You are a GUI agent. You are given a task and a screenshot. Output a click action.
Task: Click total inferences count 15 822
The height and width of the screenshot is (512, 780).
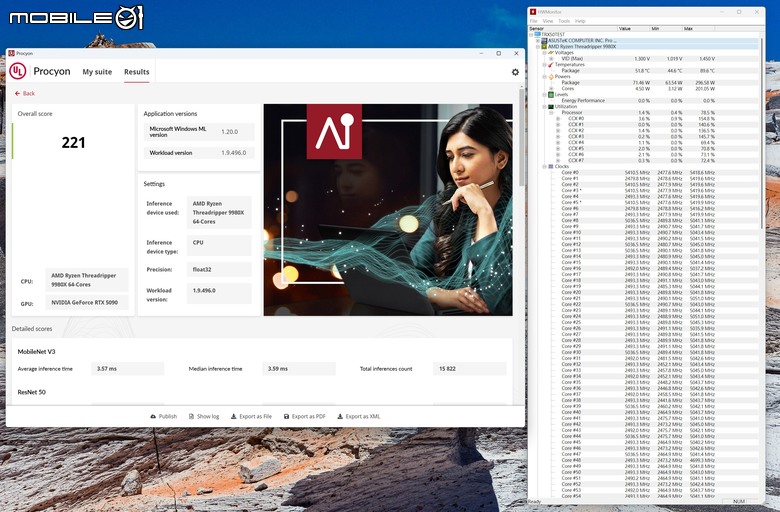[469, 369]
